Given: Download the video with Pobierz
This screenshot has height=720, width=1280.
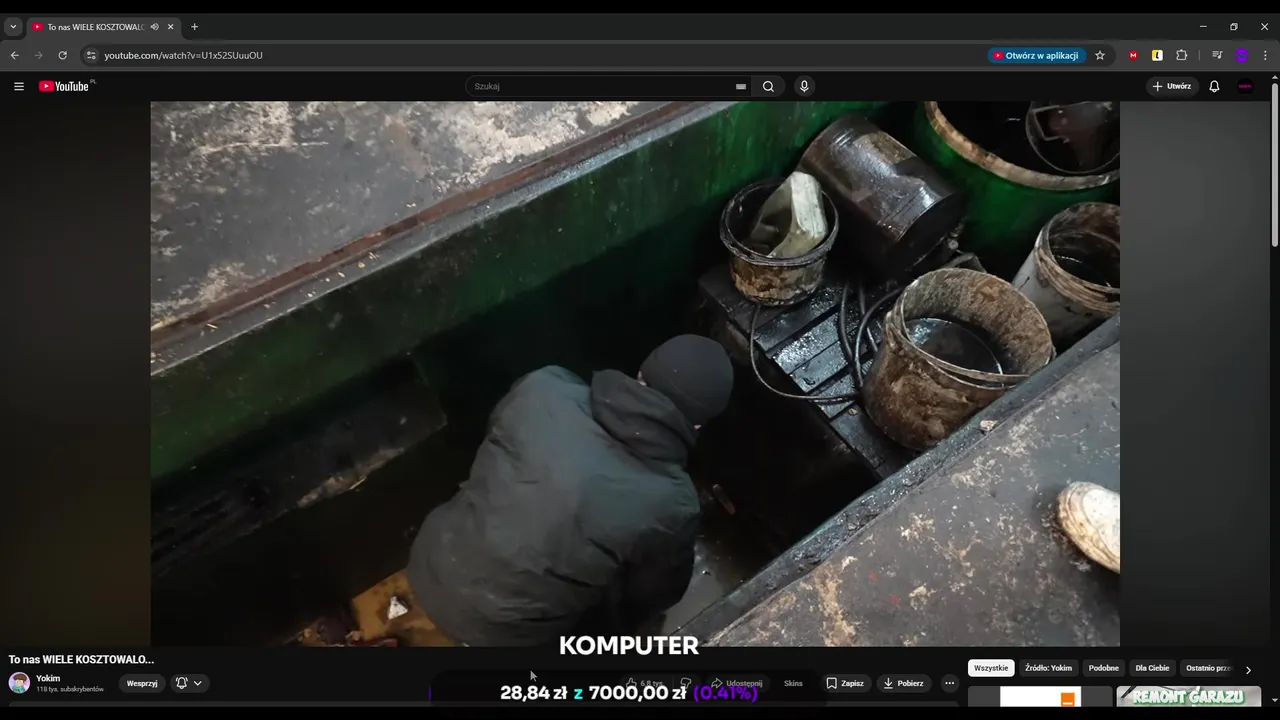Looking at the screenshot, I should coord(904,683).
